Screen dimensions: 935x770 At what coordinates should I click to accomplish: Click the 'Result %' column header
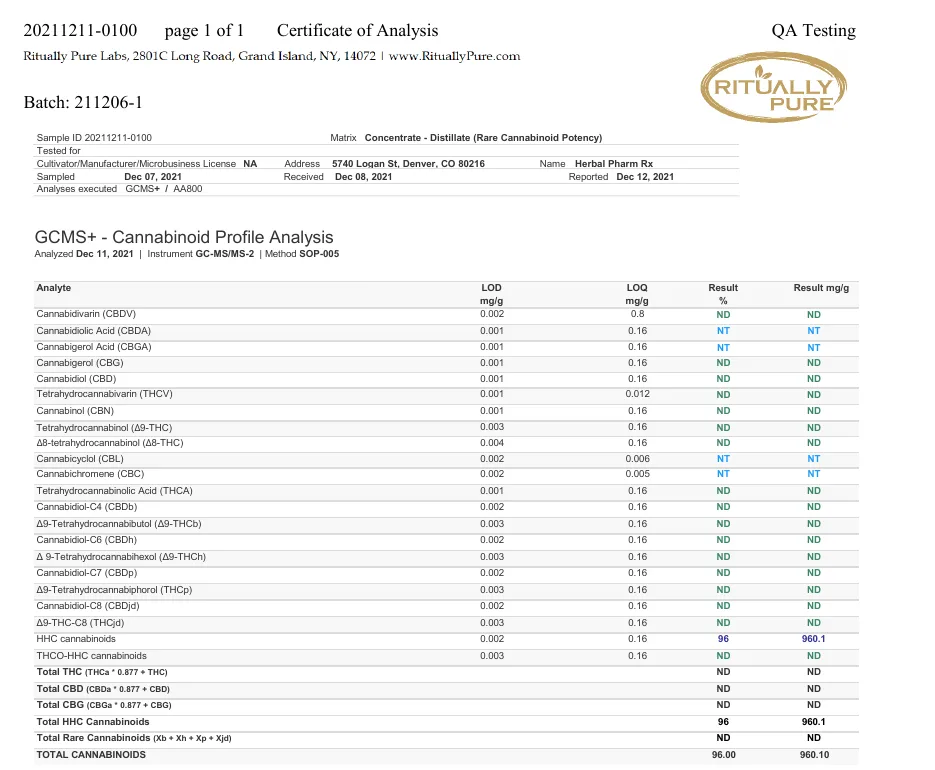[x=723, y=294]
